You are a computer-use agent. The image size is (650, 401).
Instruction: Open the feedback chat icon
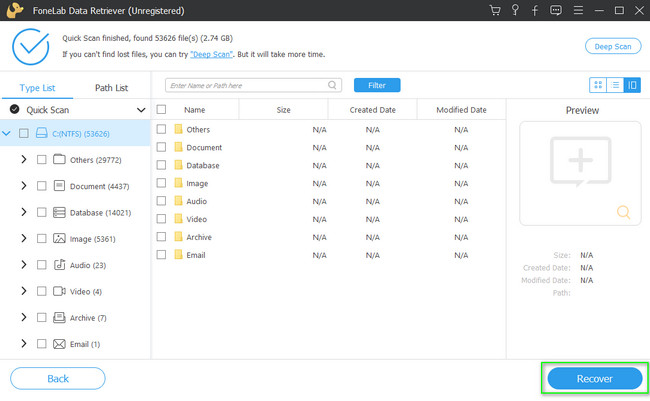[556, 10]
